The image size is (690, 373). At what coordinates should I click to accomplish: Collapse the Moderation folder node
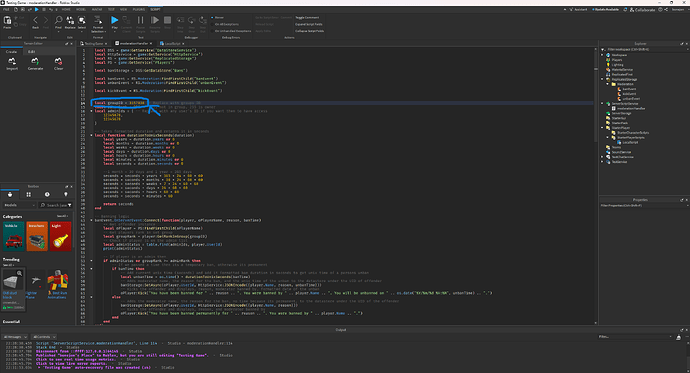608,84
